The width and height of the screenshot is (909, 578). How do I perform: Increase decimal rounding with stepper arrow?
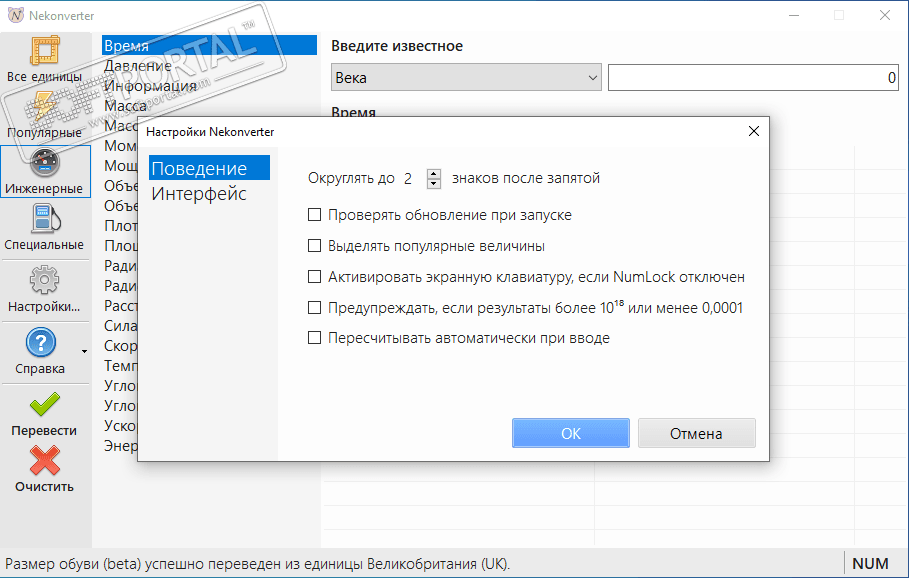click(433, 174)
